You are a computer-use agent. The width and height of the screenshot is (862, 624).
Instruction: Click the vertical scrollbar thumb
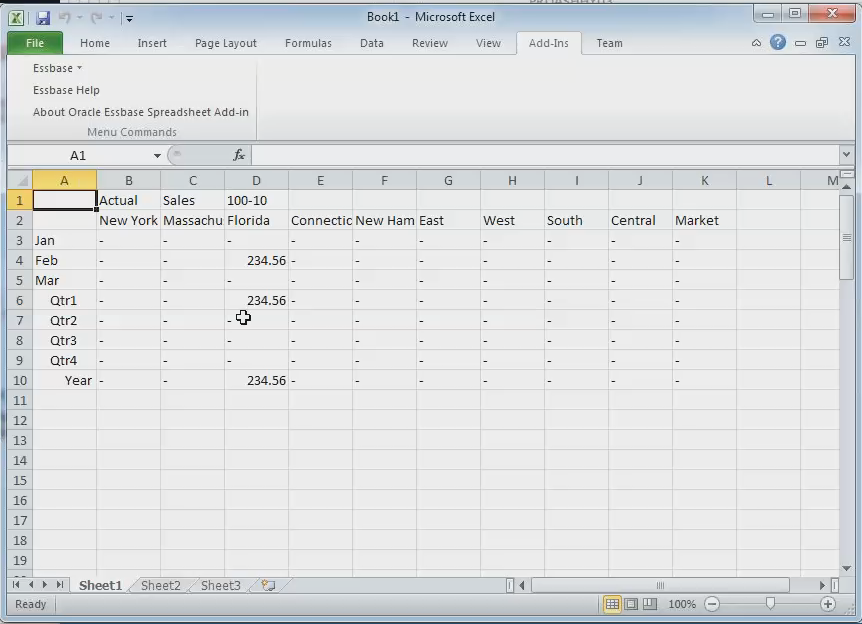[x=847, y=238]
